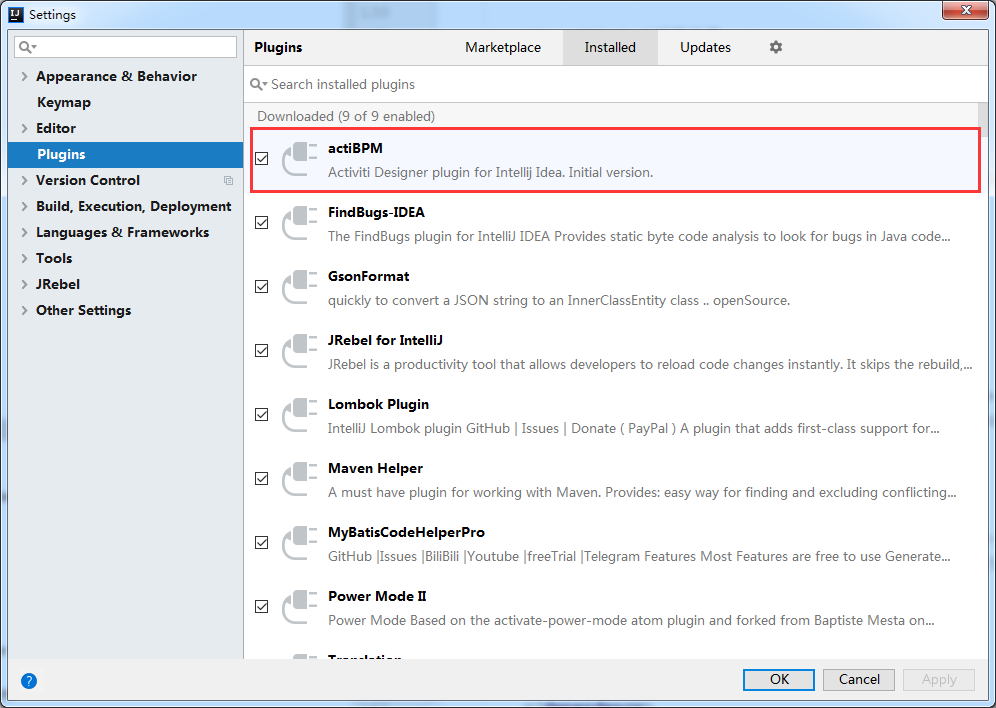
Task: Expand the Other Settings node
Action: coord(24,311)
